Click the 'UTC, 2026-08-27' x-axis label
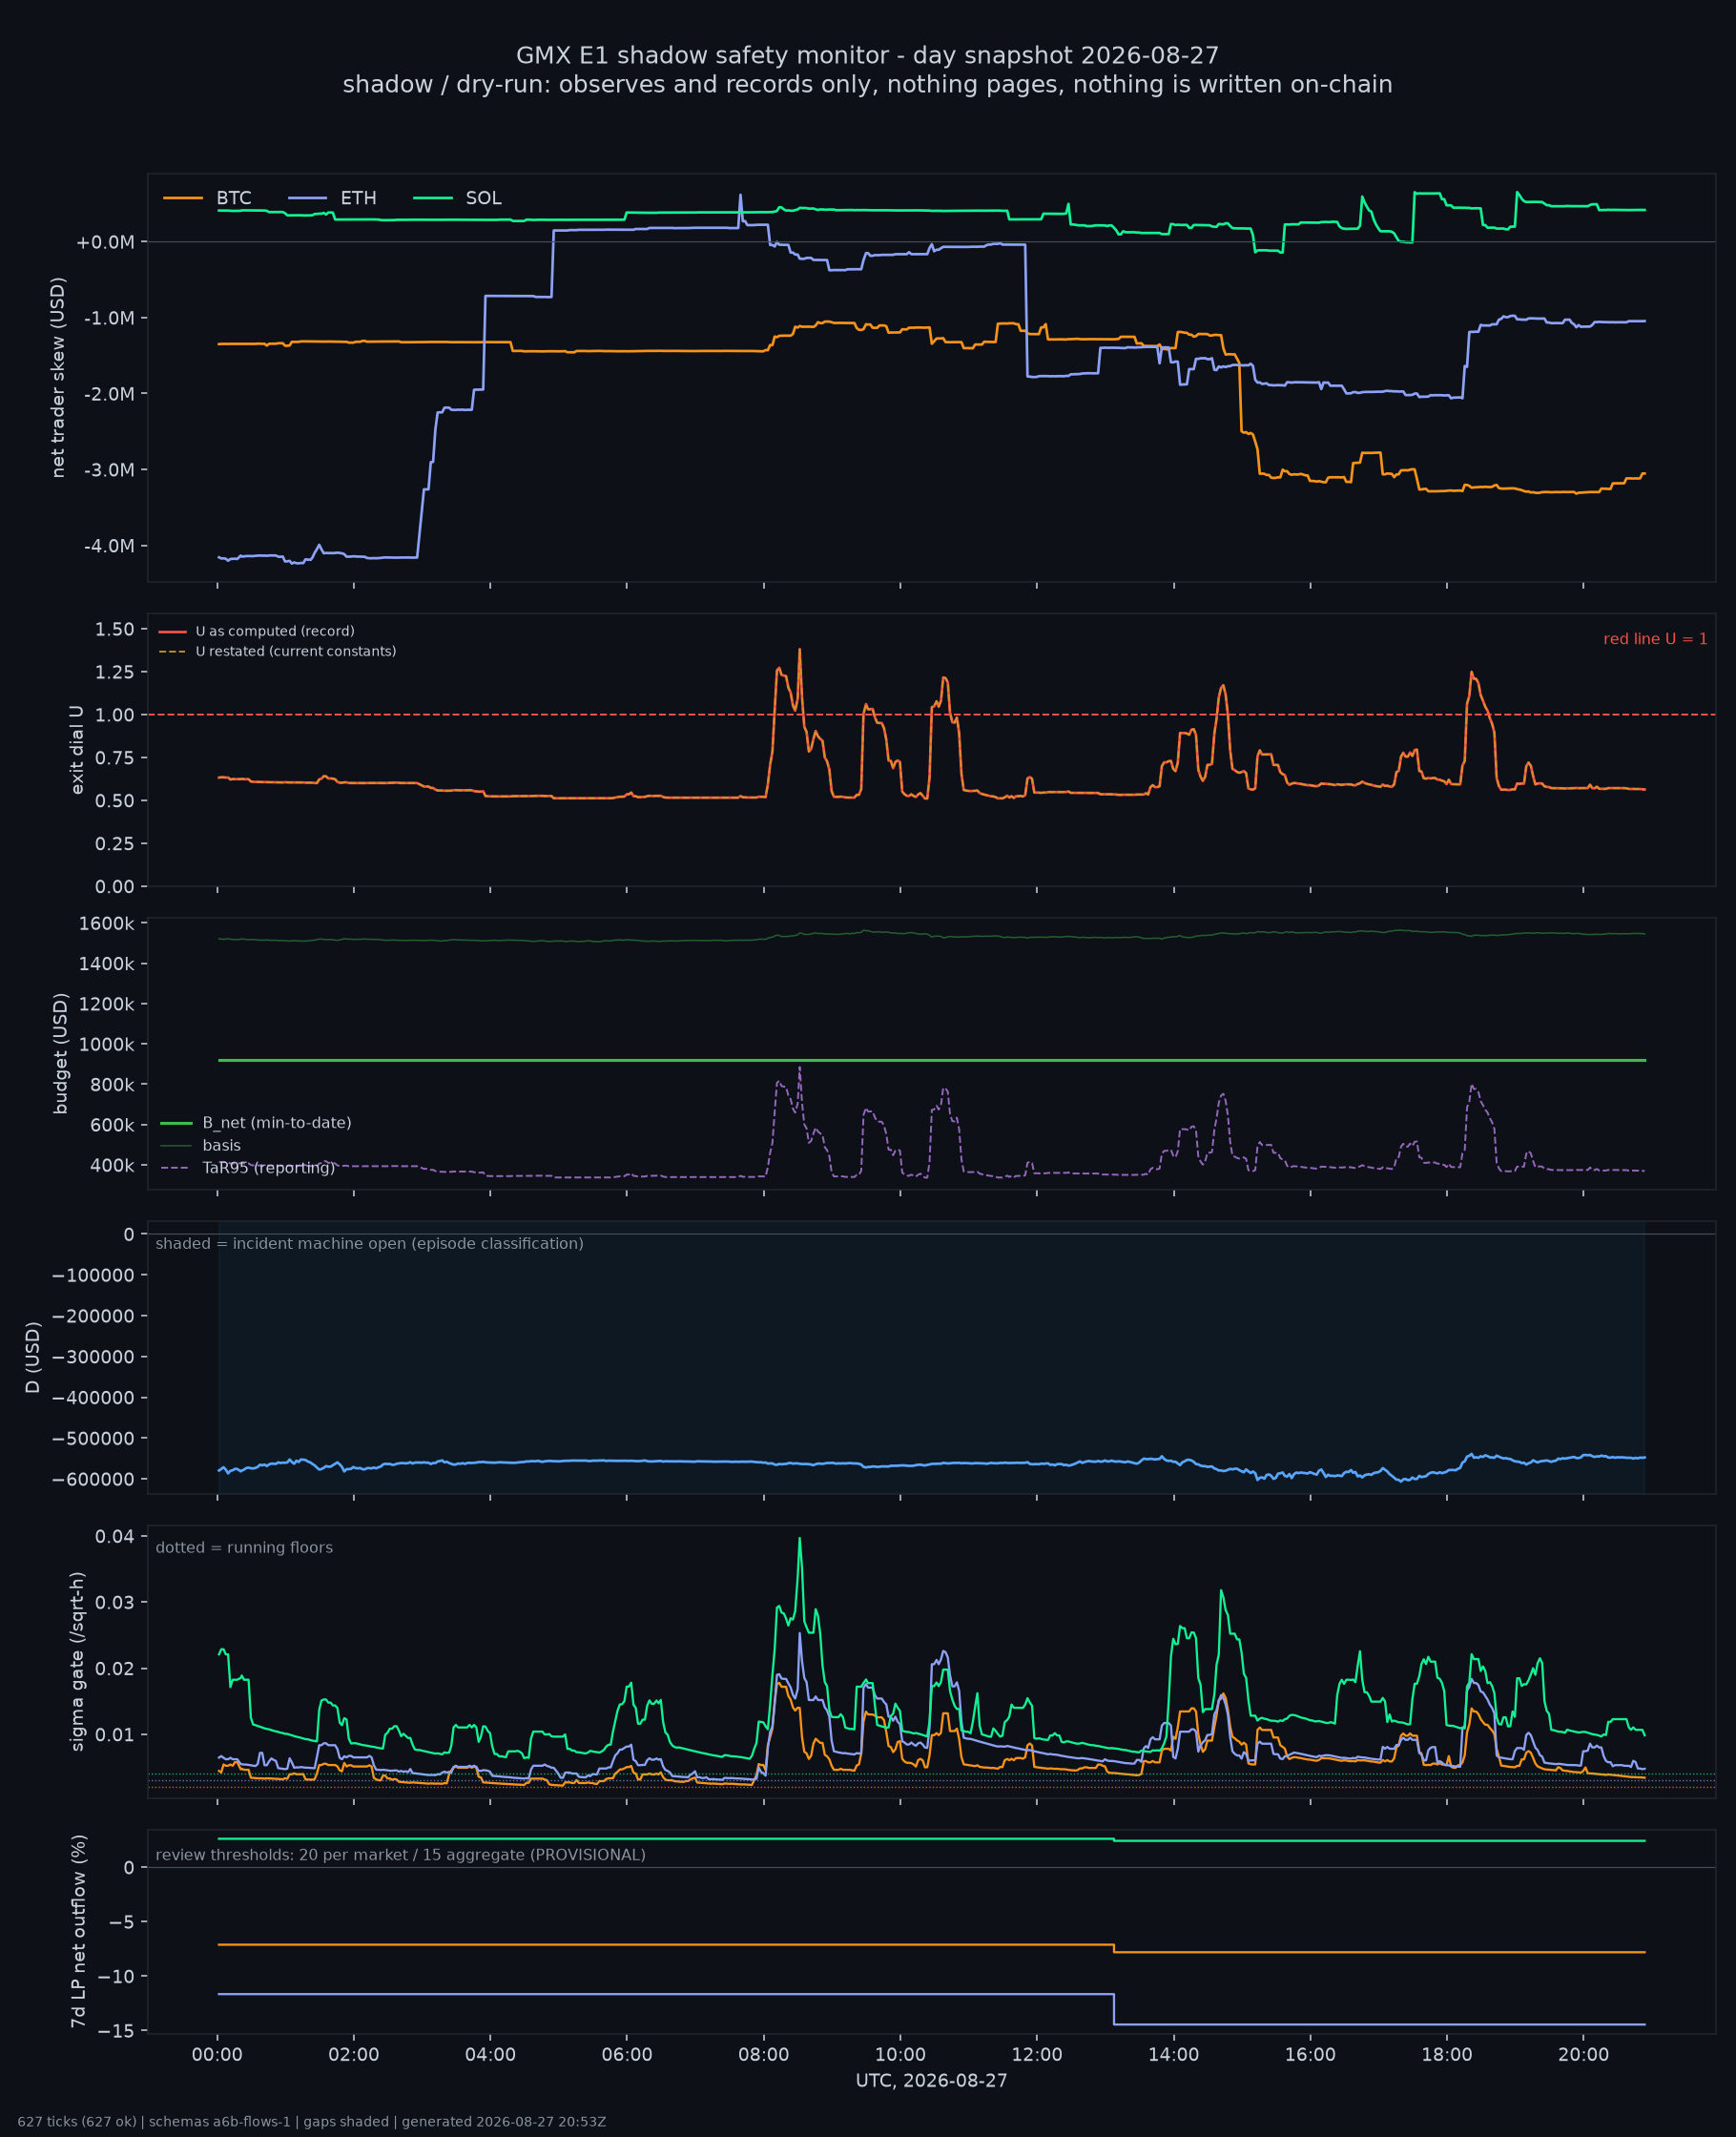Image resolution: width=1736 pixels, height=2137 pixels. 931,2081
